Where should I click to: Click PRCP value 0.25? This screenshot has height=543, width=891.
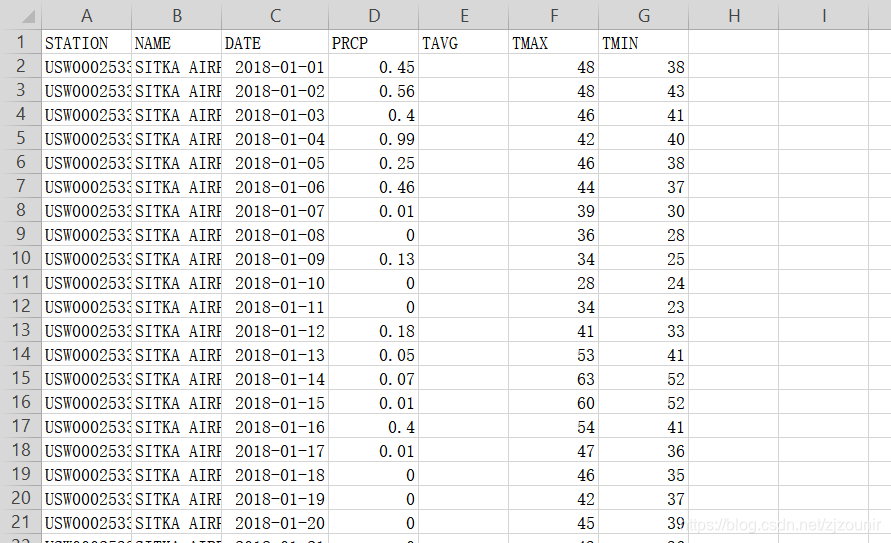click(x=373, y=163)
